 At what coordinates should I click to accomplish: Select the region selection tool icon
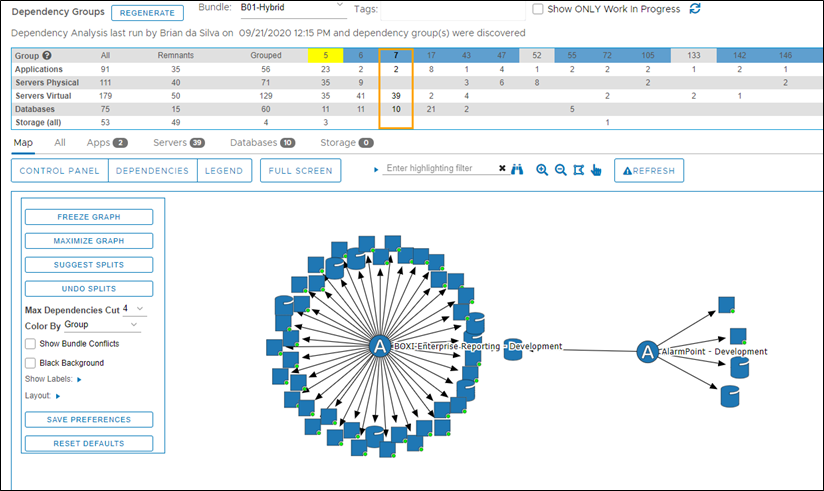pyautogui.click(x=578, y=170)
